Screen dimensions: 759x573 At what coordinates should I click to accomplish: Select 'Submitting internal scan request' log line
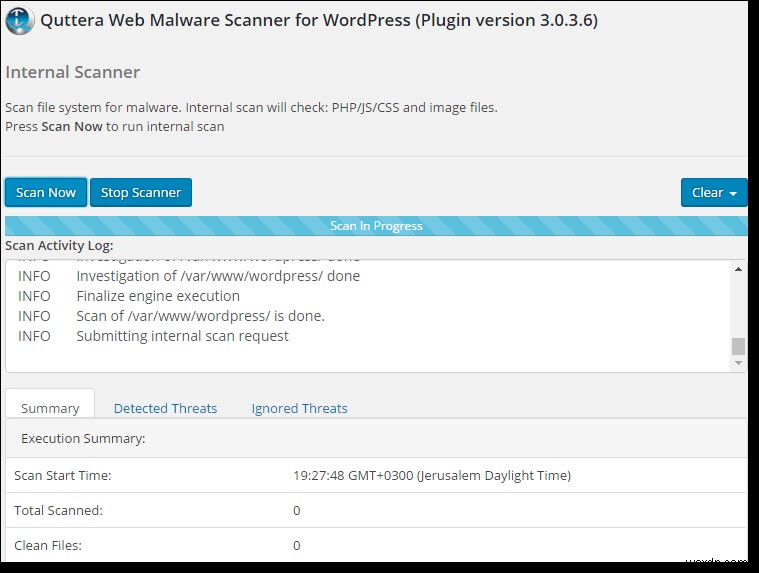[x=182, y=336]
